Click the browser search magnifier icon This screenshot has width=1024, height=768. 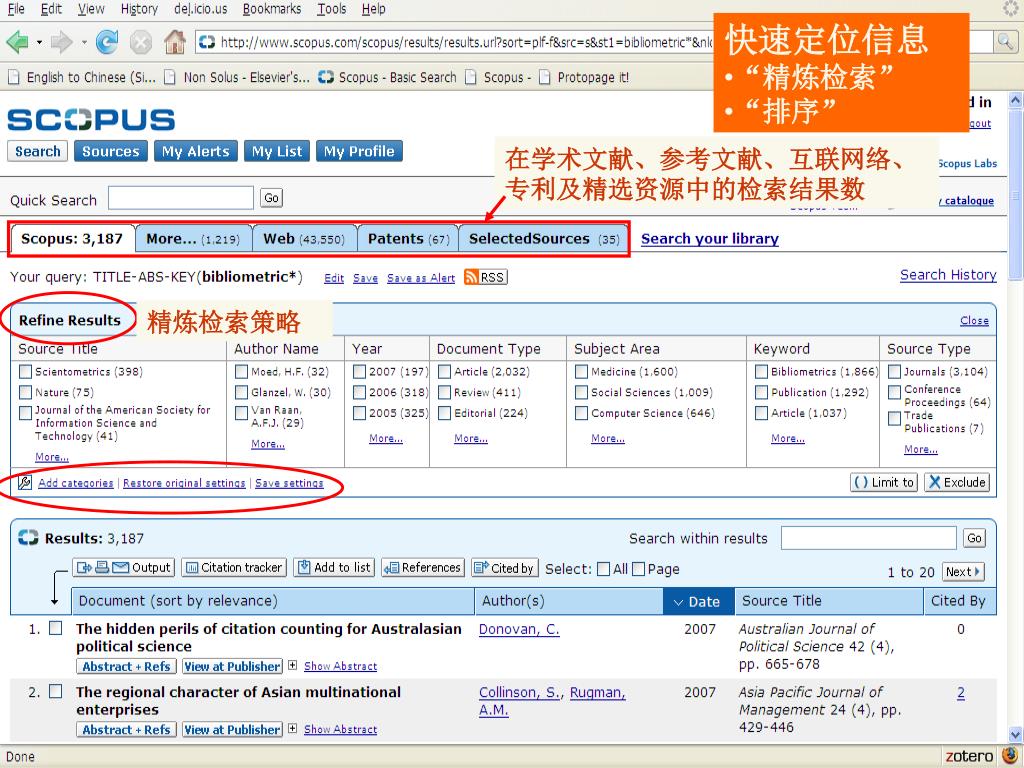[x=1004, y=42]
